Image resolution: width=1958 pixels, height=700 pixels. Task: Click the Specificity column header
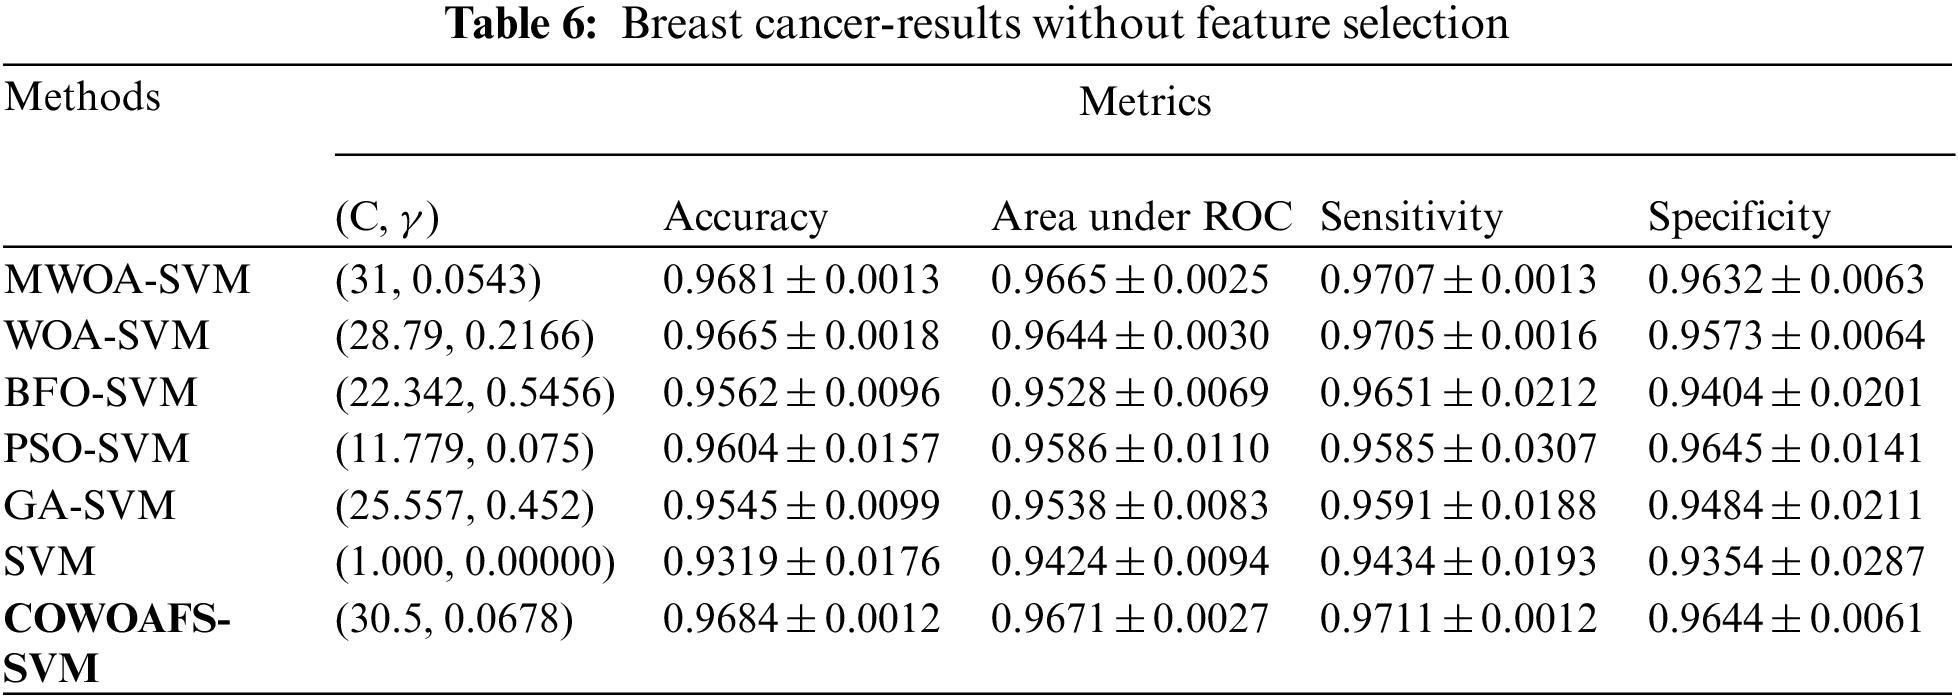pos(1739,218)
